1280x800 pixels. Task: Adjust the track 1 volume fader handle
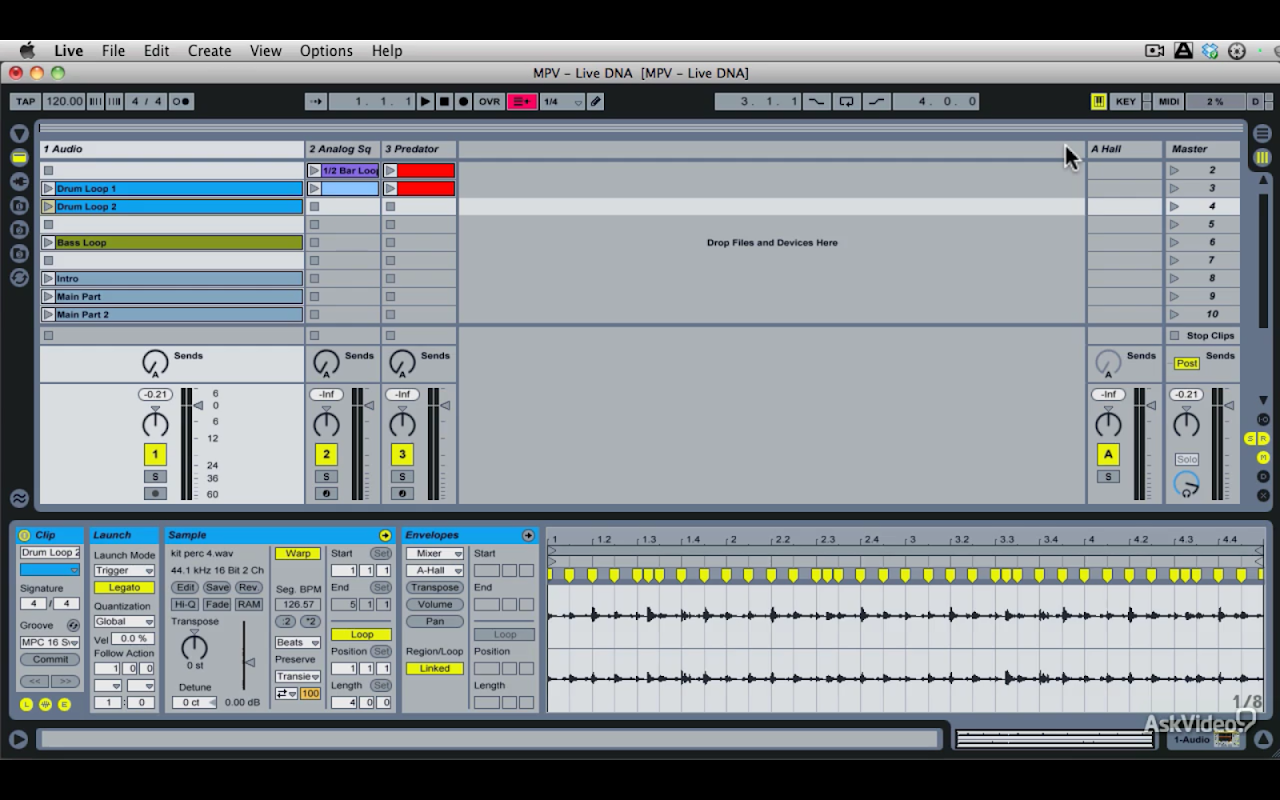[198, 405]
